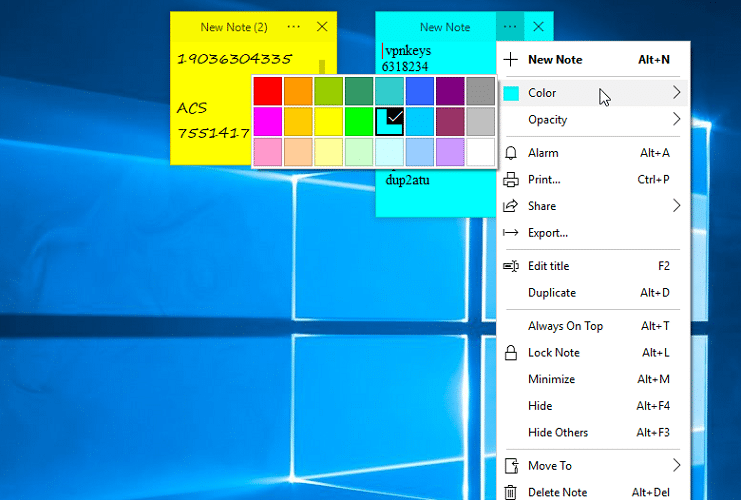
Task: Expand the Move To submenu arrow
Action: click(676, 466)
